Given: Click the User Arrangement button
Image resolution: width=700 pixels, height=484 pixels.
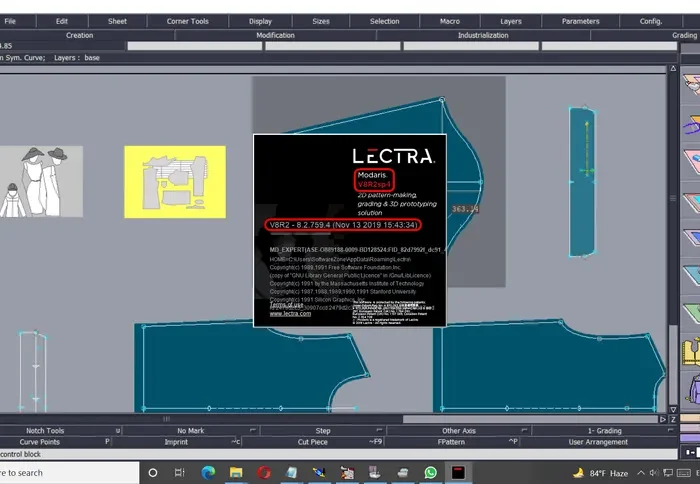Looking at the screenshot, I should (x=598, y=442).
